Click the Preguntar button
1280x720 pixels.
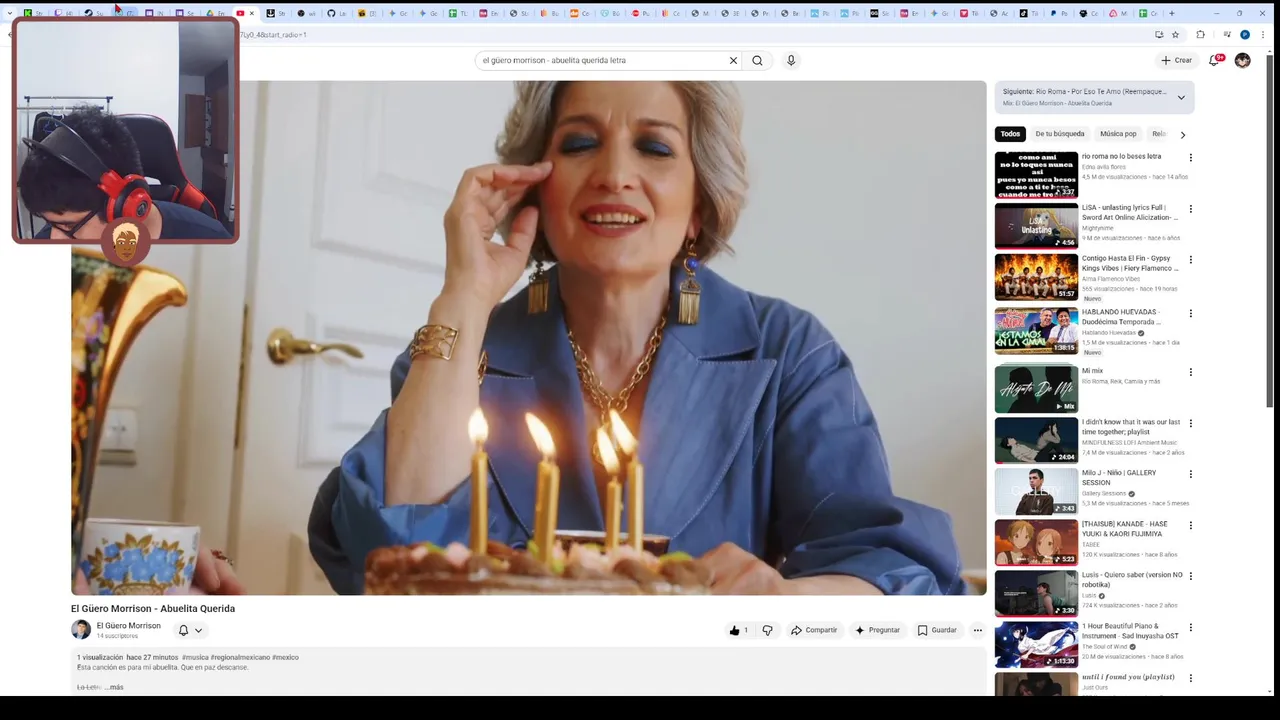877,630
